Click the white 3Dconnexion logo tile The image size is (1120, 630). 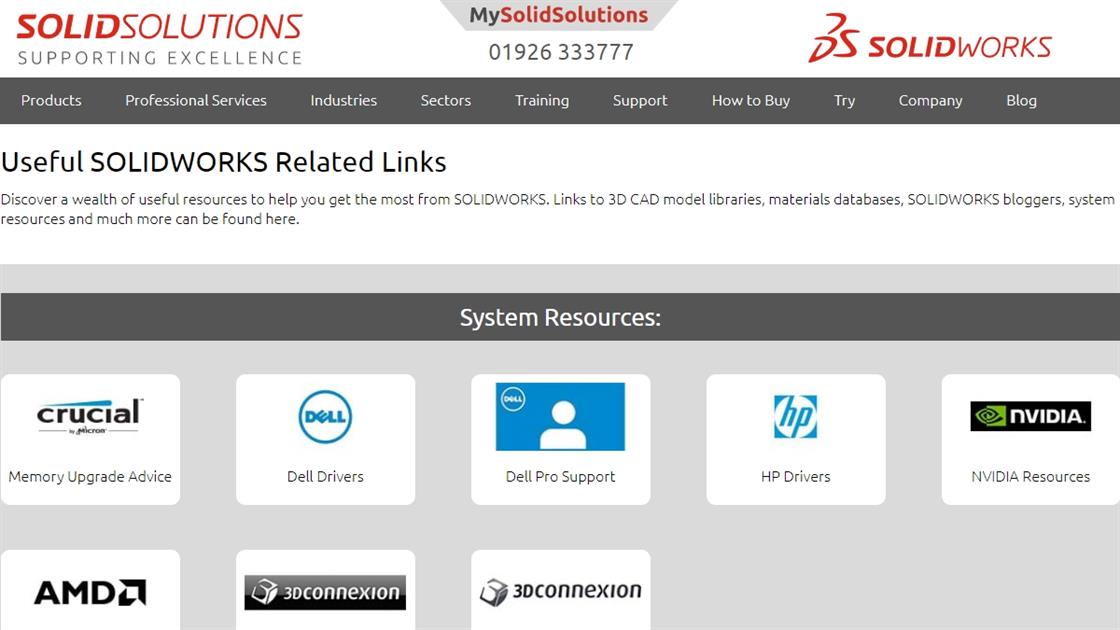[x=560, y=591]
